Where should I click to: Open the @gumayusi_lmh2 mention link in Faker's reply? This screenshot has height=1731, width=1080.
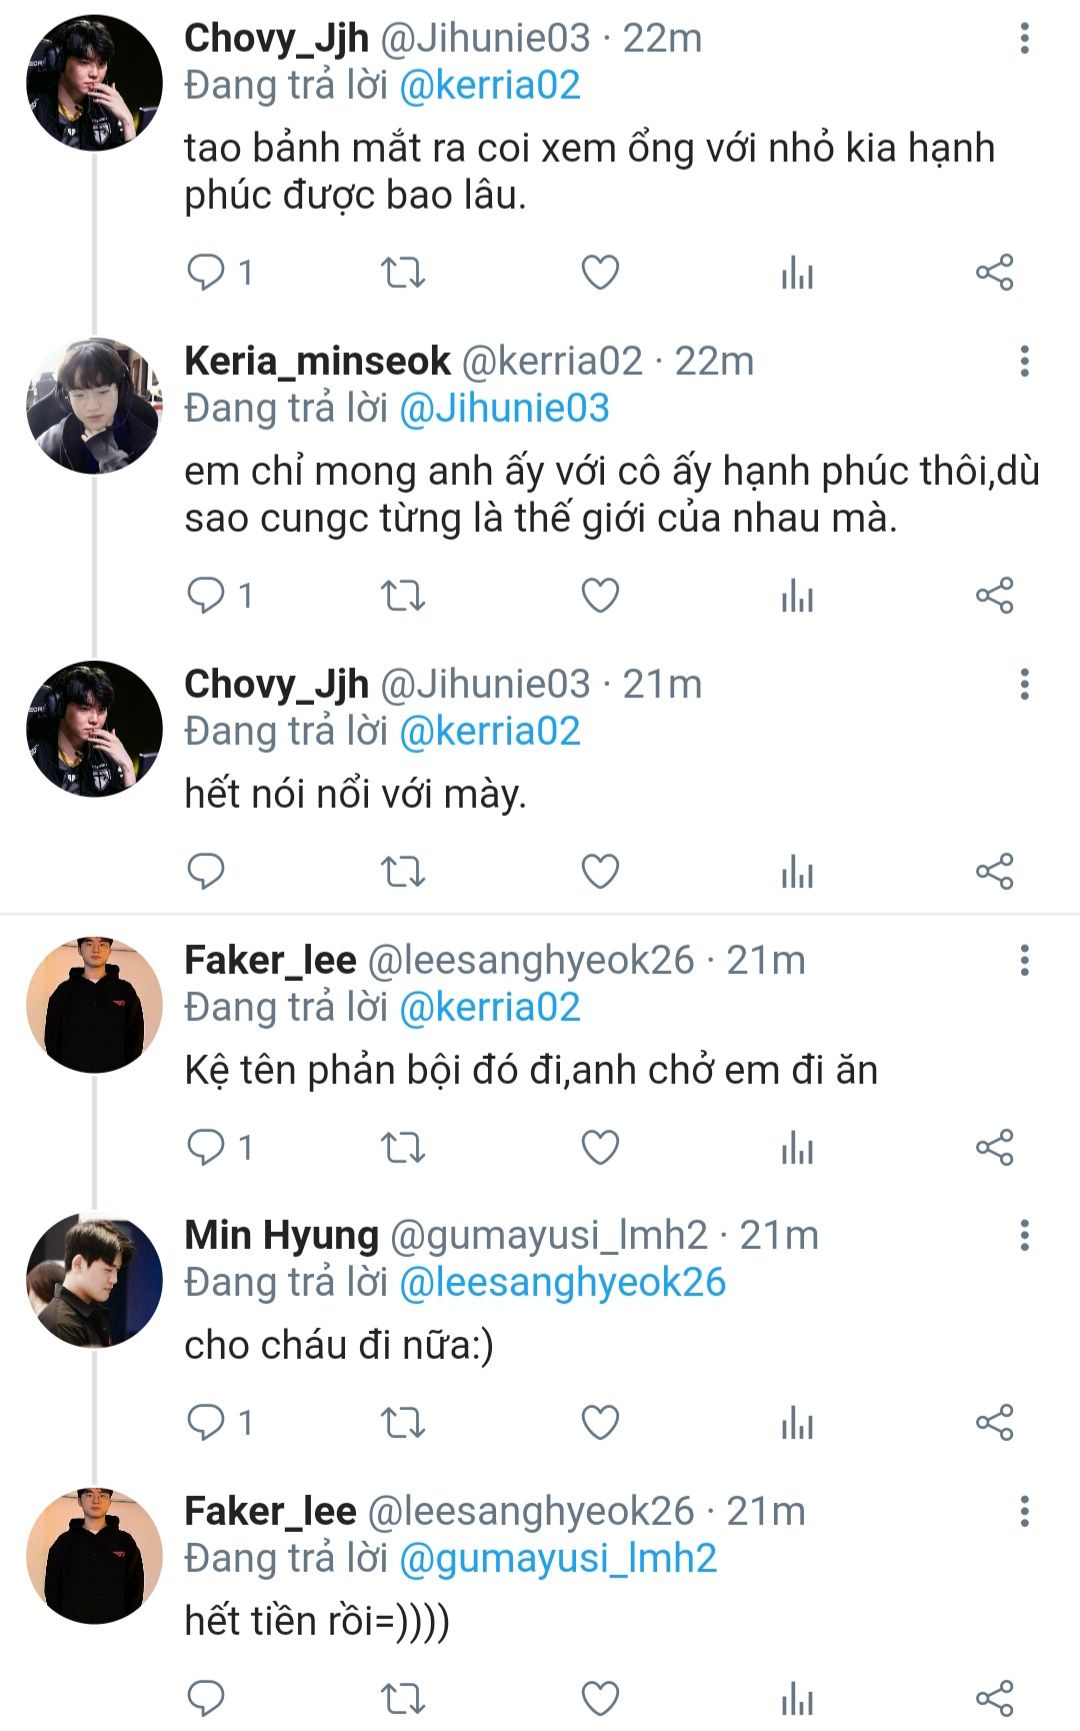(x=558, y=1558)
